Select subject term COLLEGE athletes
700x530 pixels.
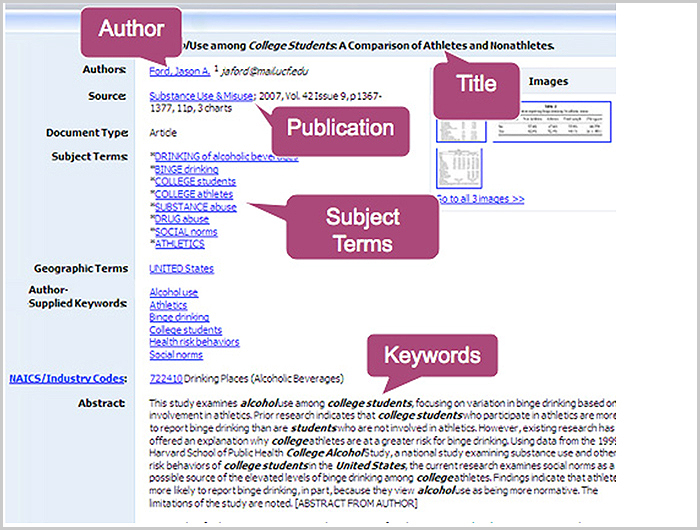tap(193, 194)
